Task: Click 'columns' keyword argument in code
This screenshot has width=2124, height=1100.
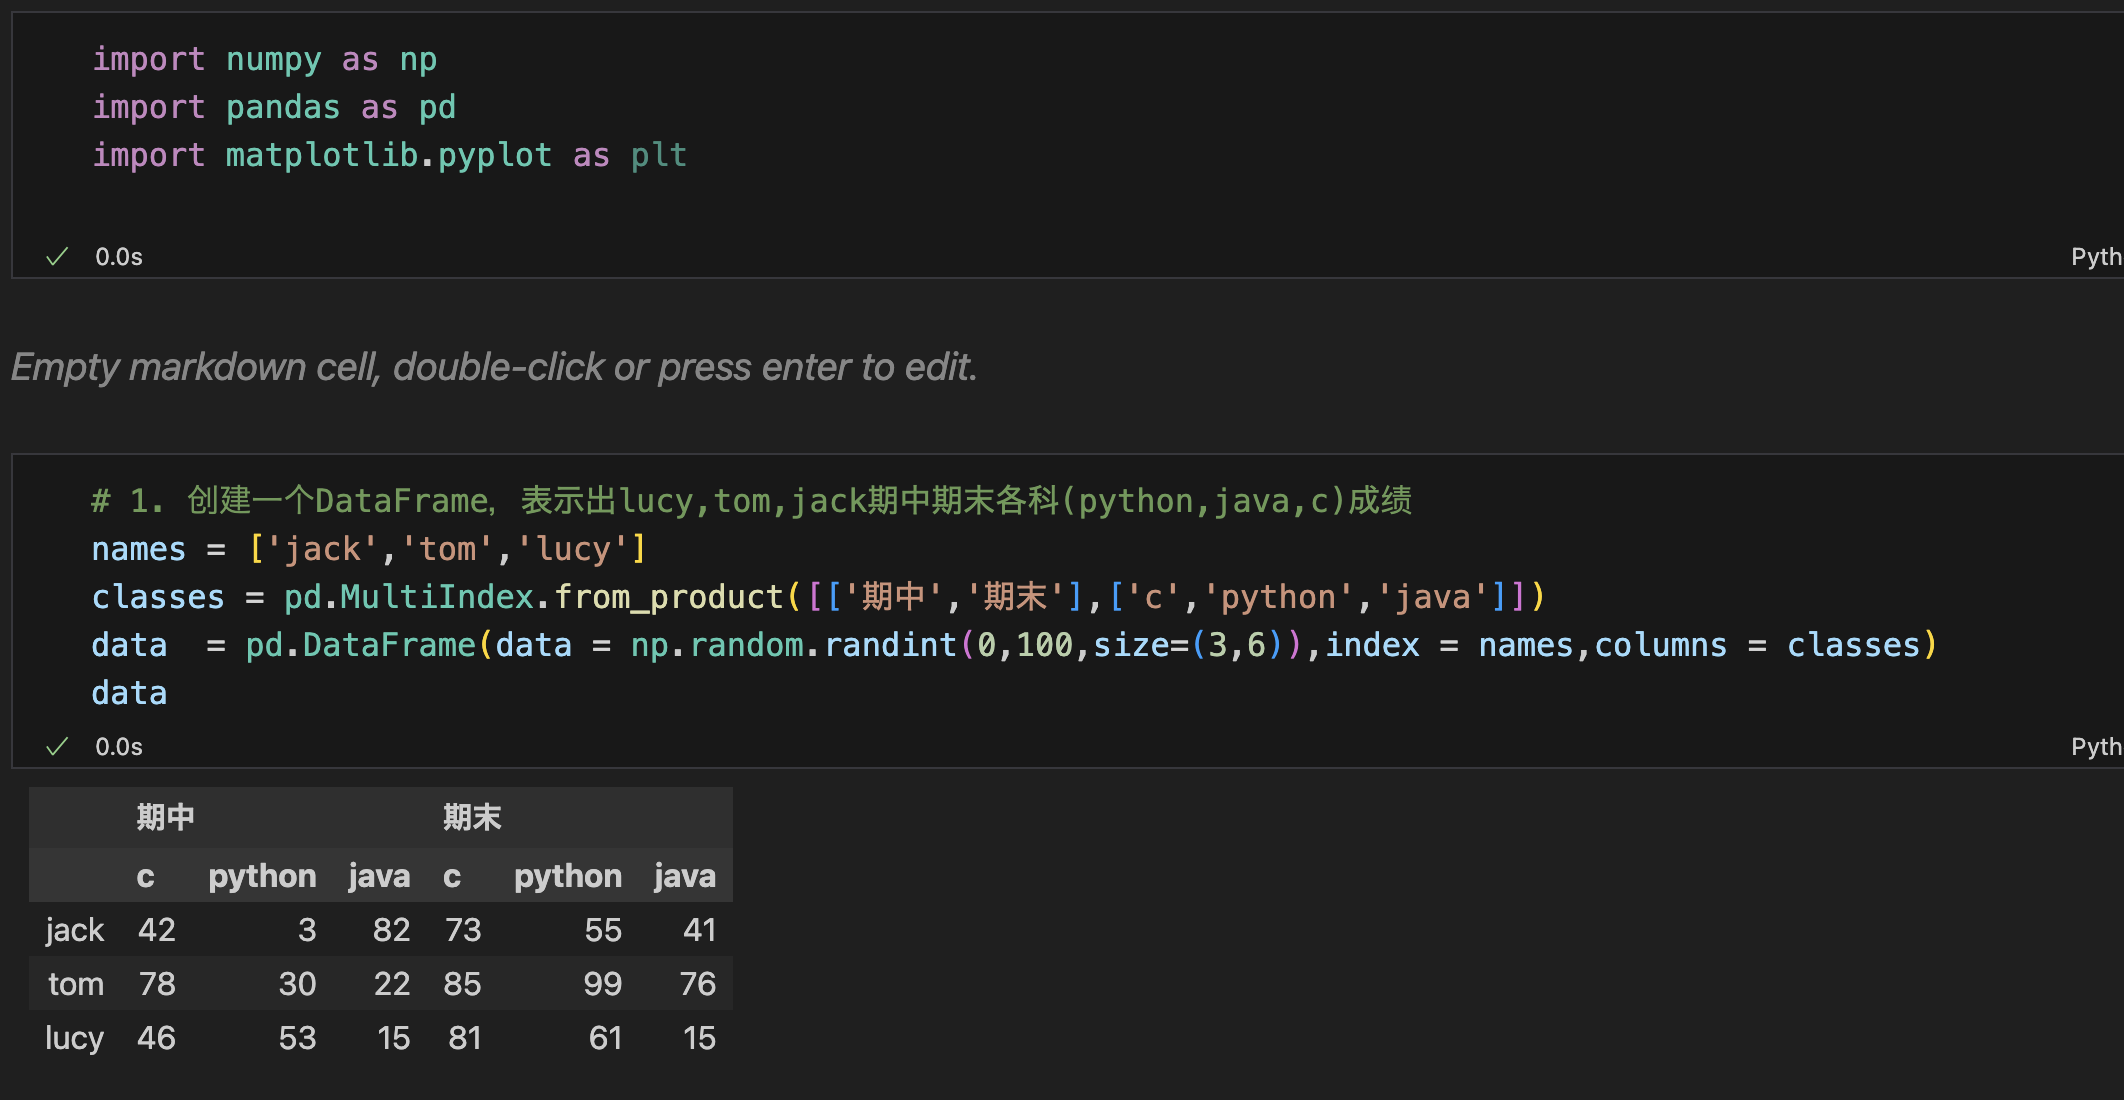Action: (1660, 645)
